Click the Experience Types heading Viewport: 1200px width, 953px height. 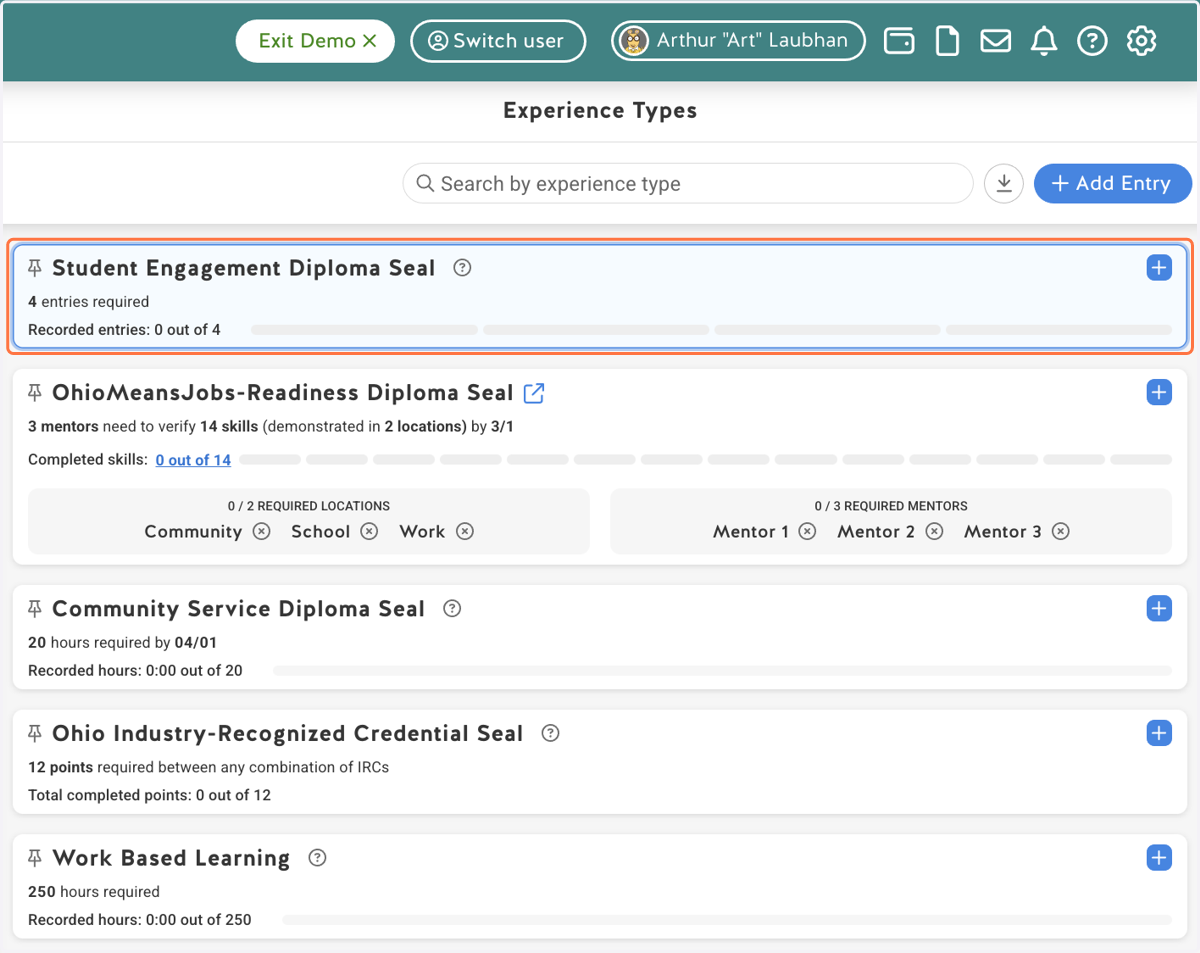coord(600,111)
